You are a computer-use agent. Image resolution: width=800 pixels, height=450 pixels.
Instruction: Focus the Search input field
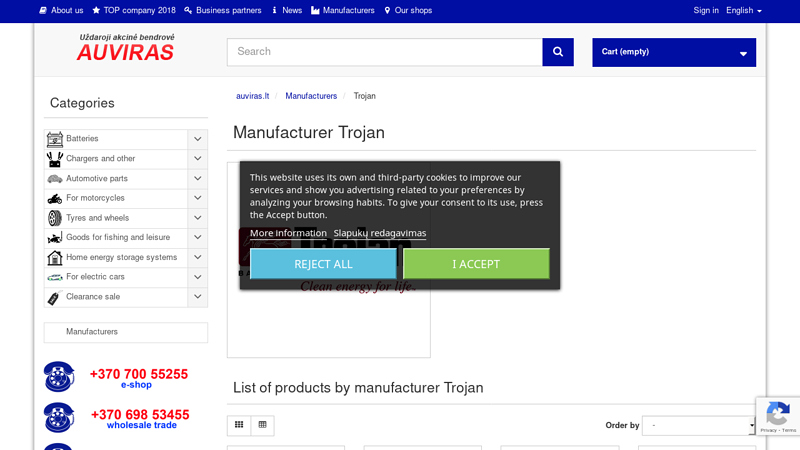[385, 52]
